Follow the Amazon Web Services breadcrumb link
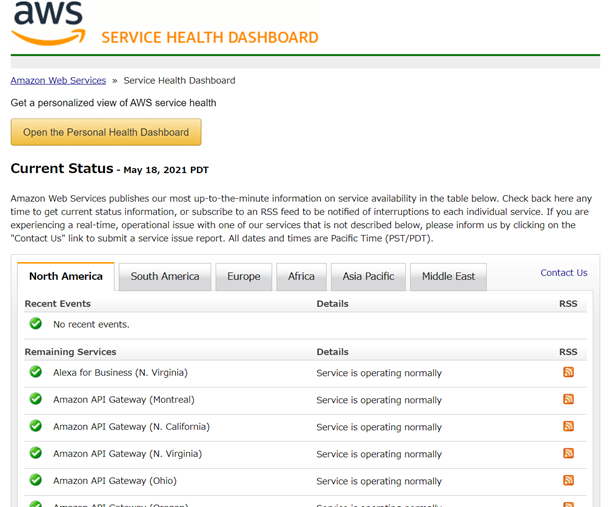 tap(58, 80)
